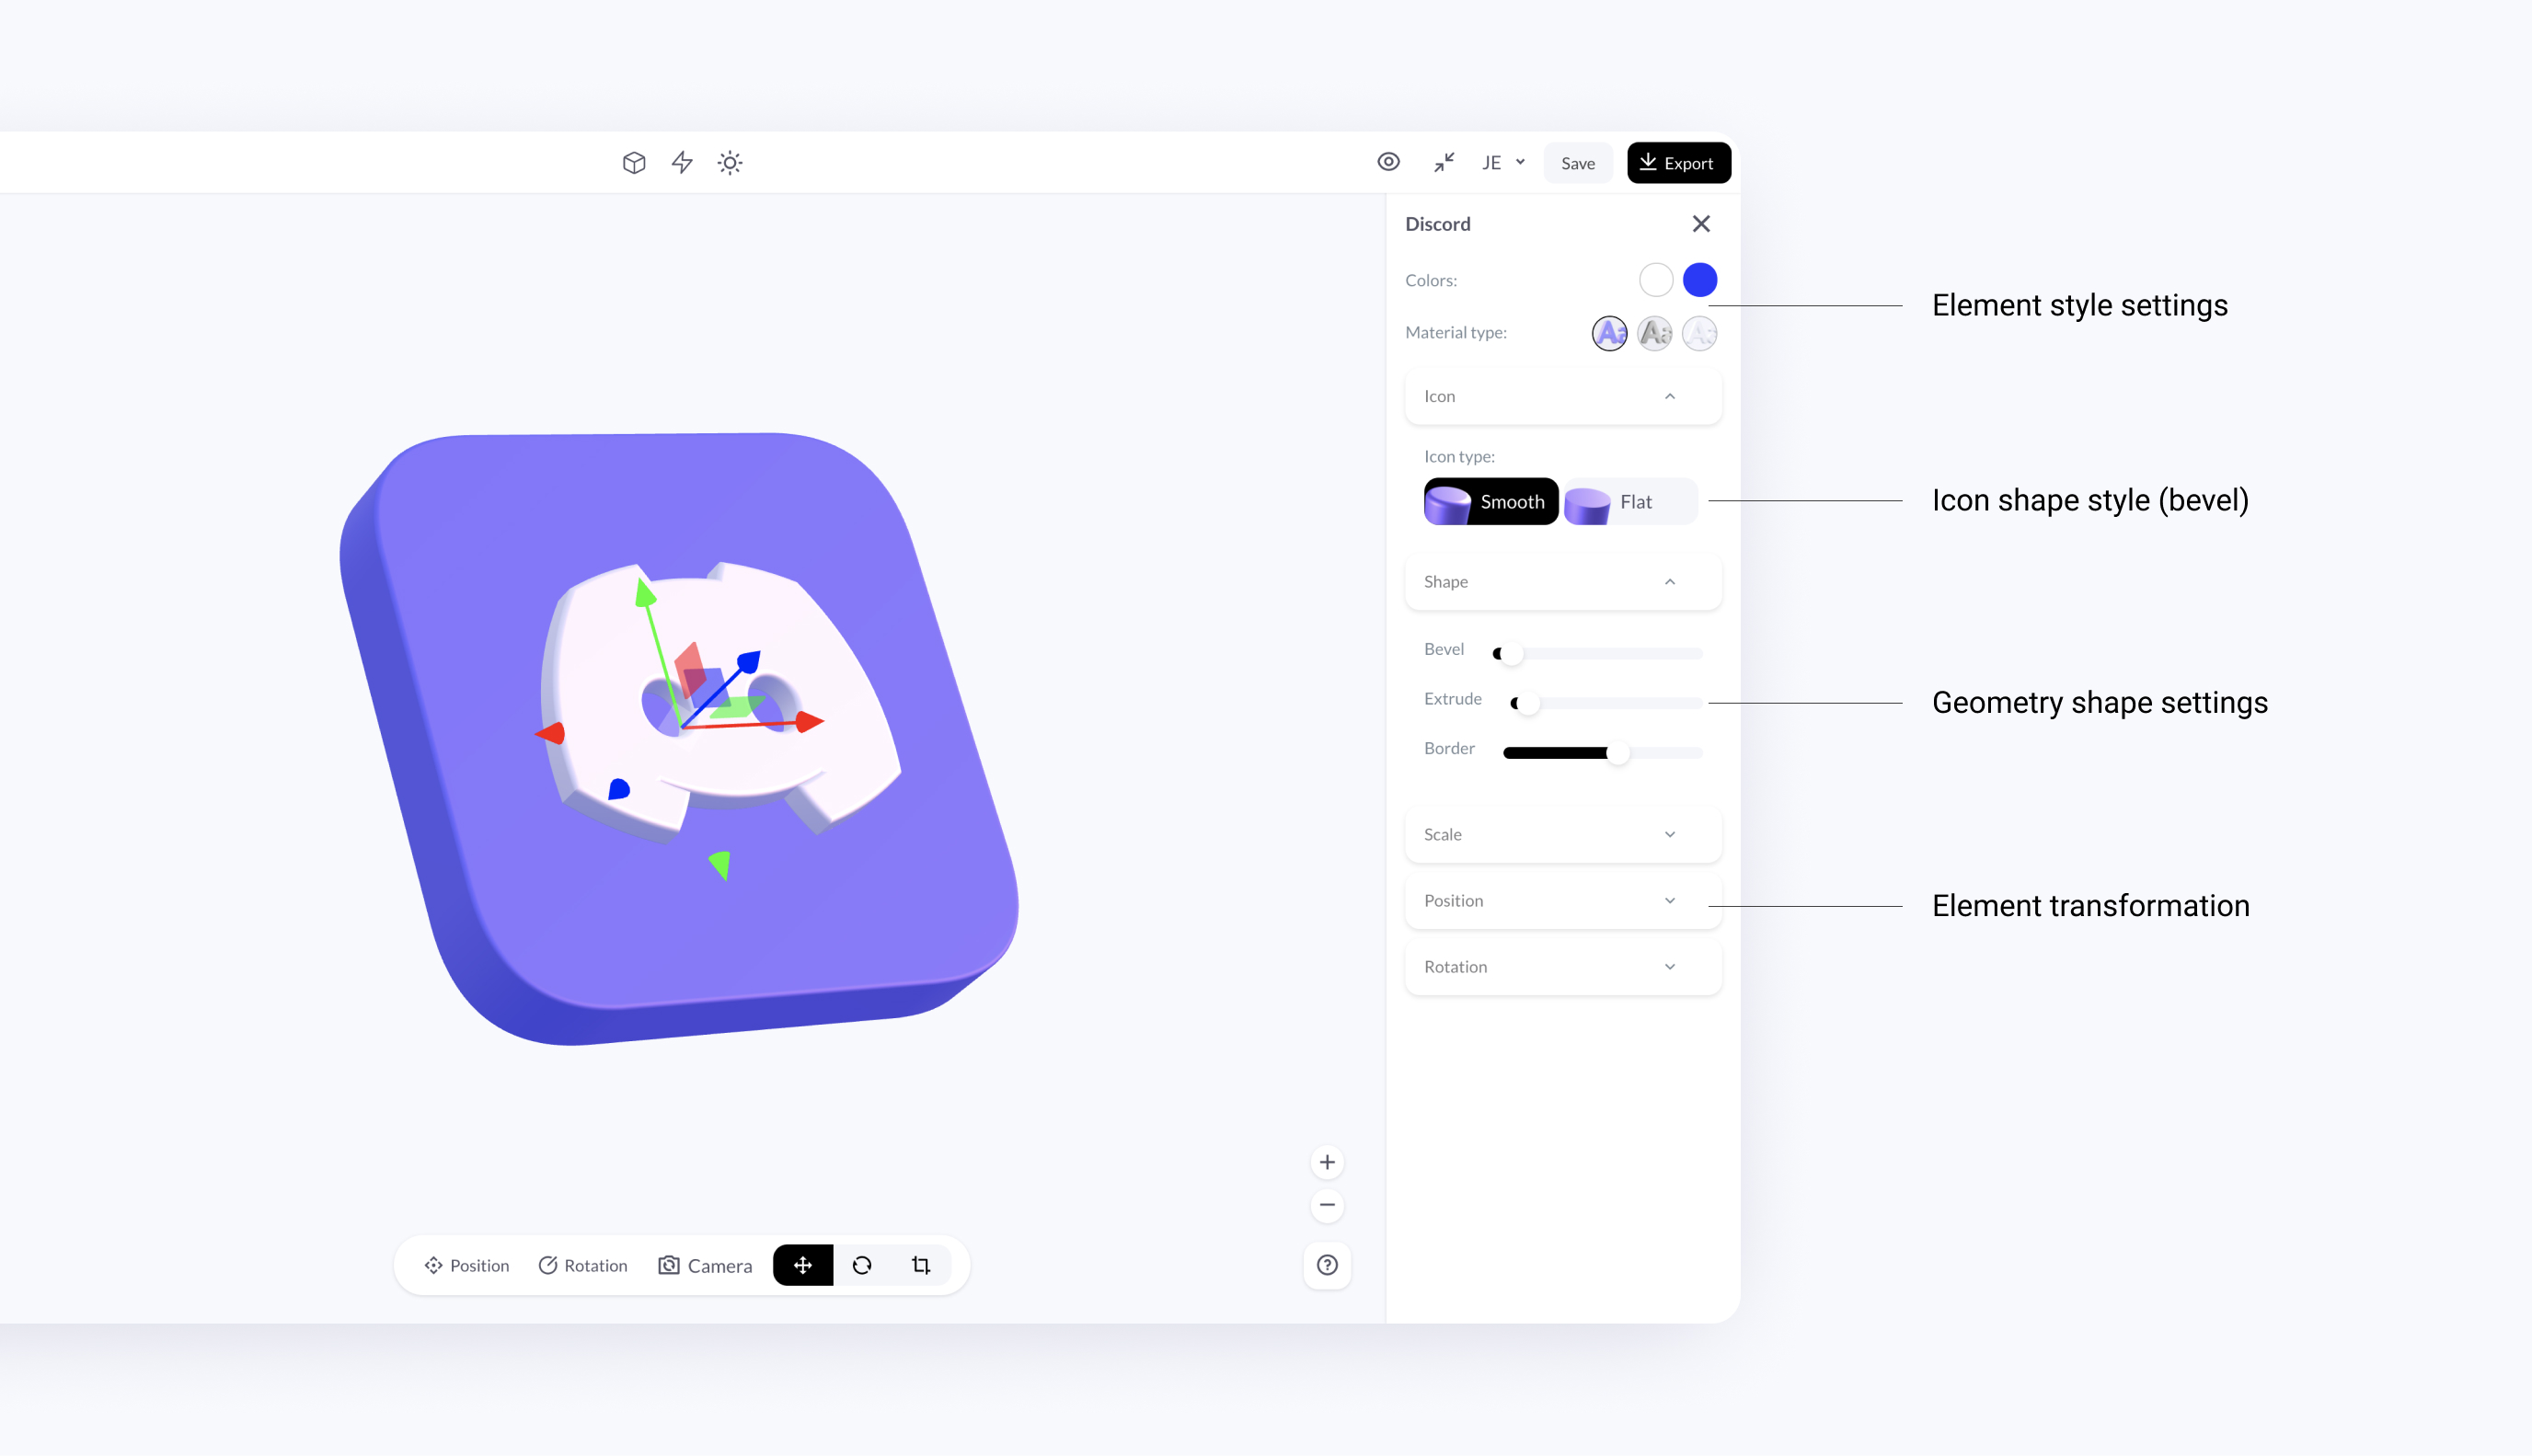2532x1456 pixels.
Task: Expand the Rotation section
Action: [x=1559, y=966]
